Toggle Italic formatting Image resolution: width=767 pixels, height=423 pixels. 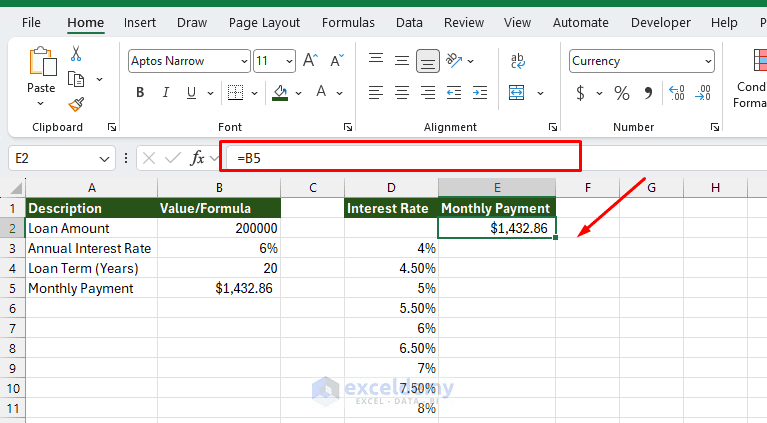point(166,92)
